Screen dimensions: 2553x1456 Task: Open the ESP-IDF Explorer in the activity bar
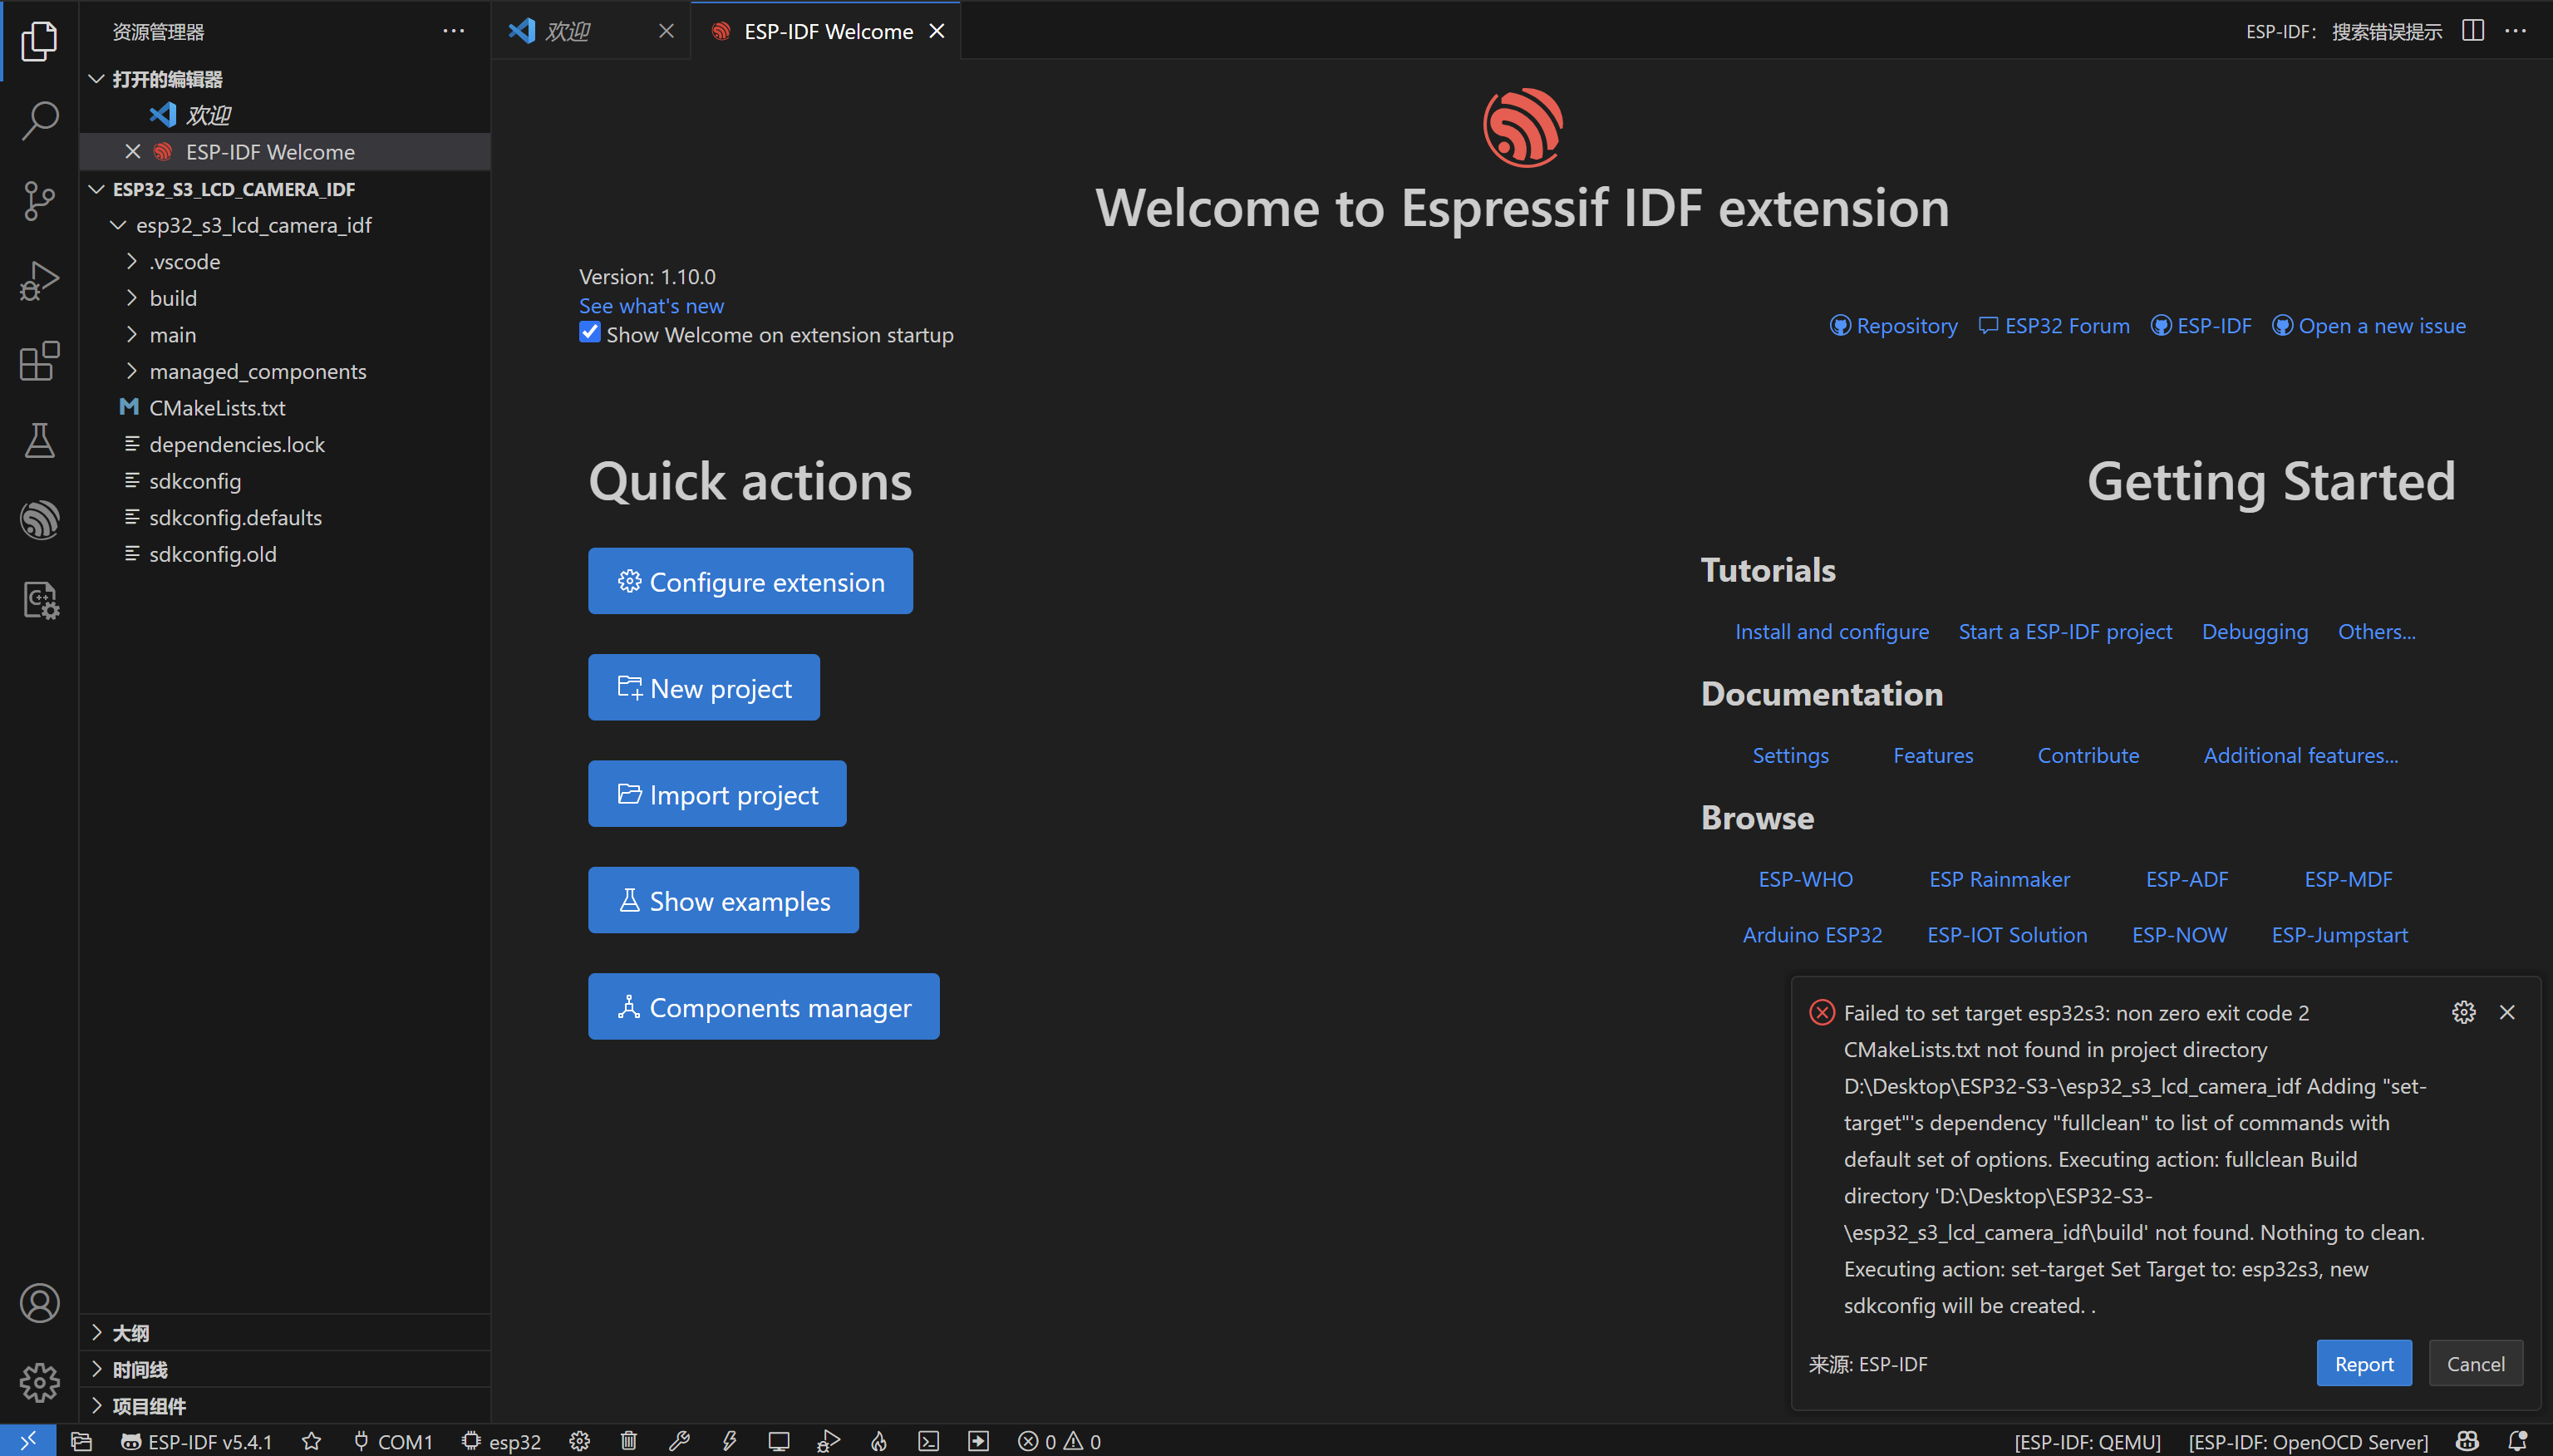[x=39, y=520]
